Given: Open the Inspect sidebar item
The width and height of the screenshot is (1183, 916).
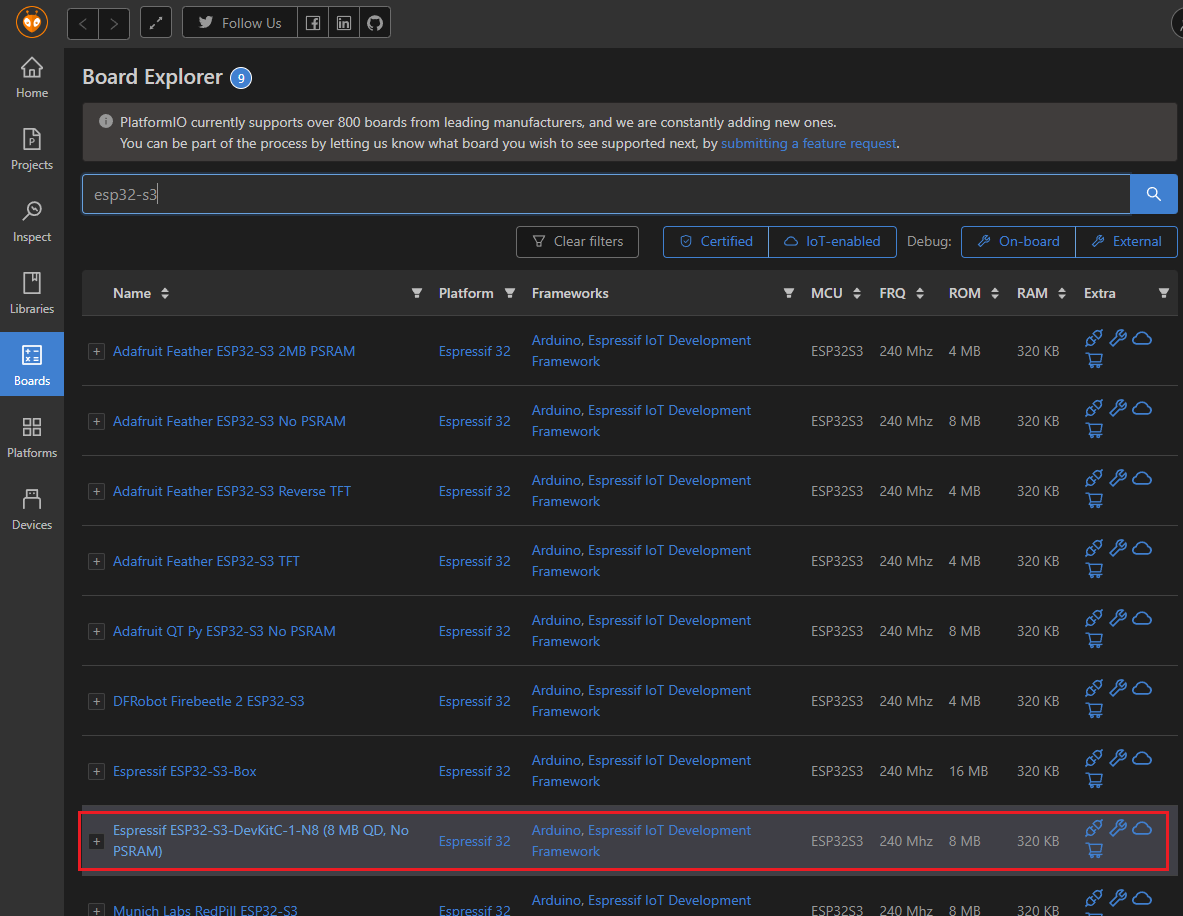Looking at the screenshot, I should click(x=32, y=221).
